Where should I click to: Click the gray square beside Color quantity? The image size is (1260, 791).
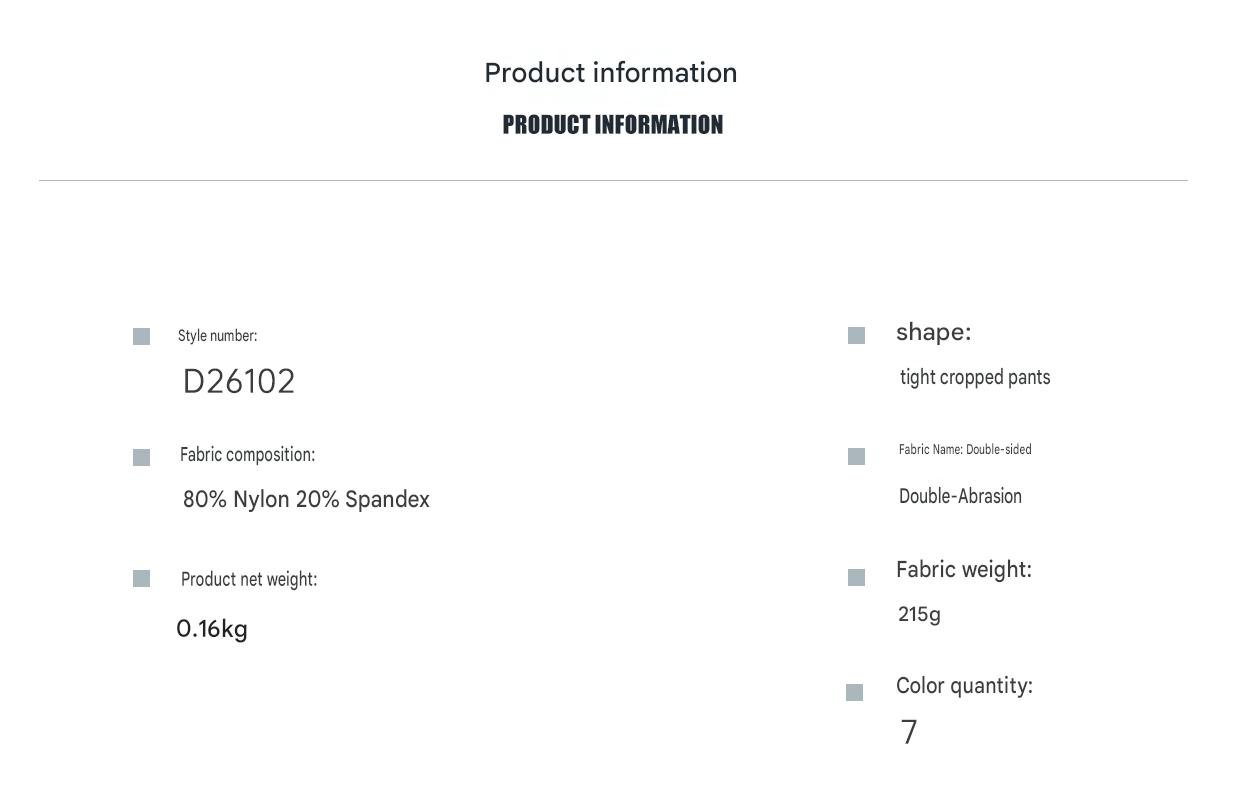coord(854,692)
